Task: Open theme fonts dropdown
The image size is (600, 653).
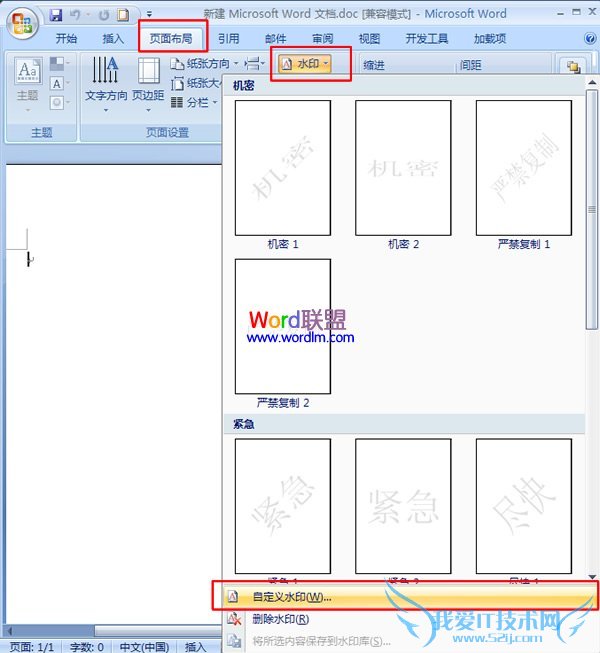Action: 60,84
